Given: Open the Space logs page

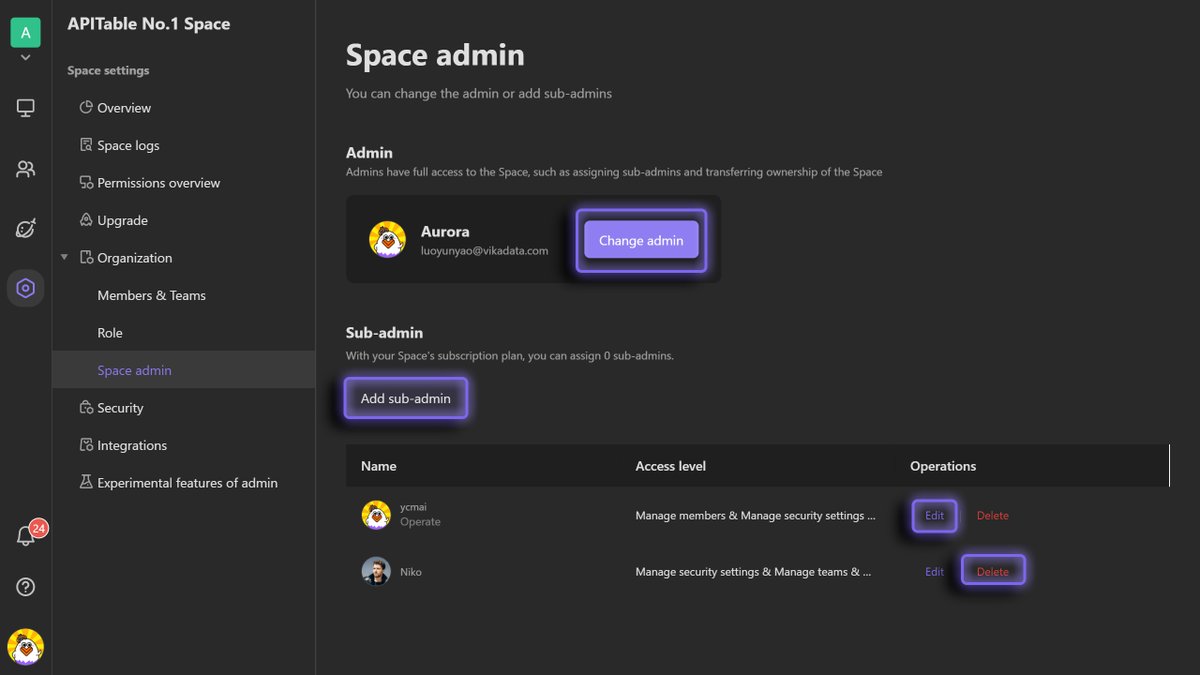Looking at the screenshot, I should coord(128,144).
